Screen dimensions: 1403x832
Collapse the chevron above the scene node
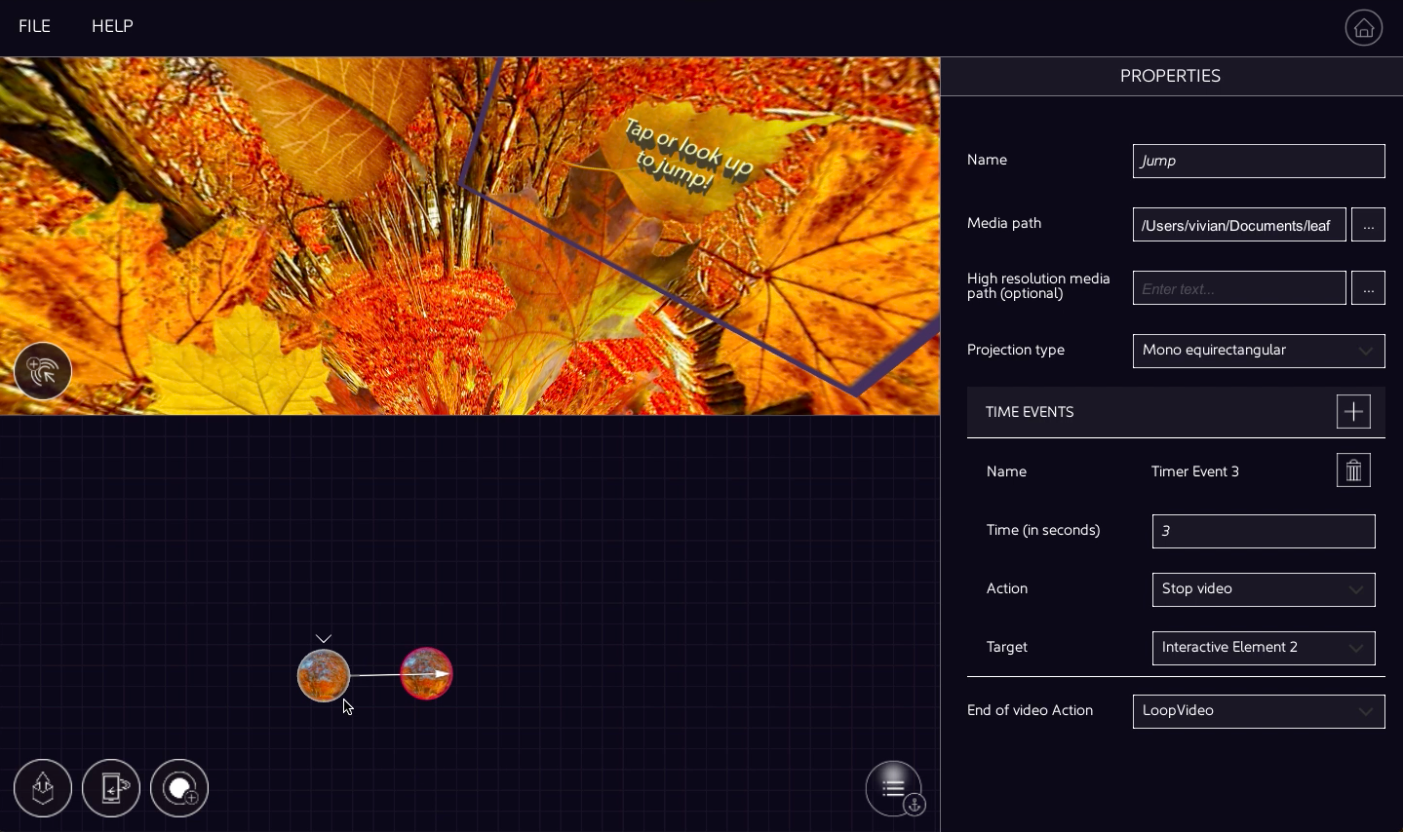point(323,637)
